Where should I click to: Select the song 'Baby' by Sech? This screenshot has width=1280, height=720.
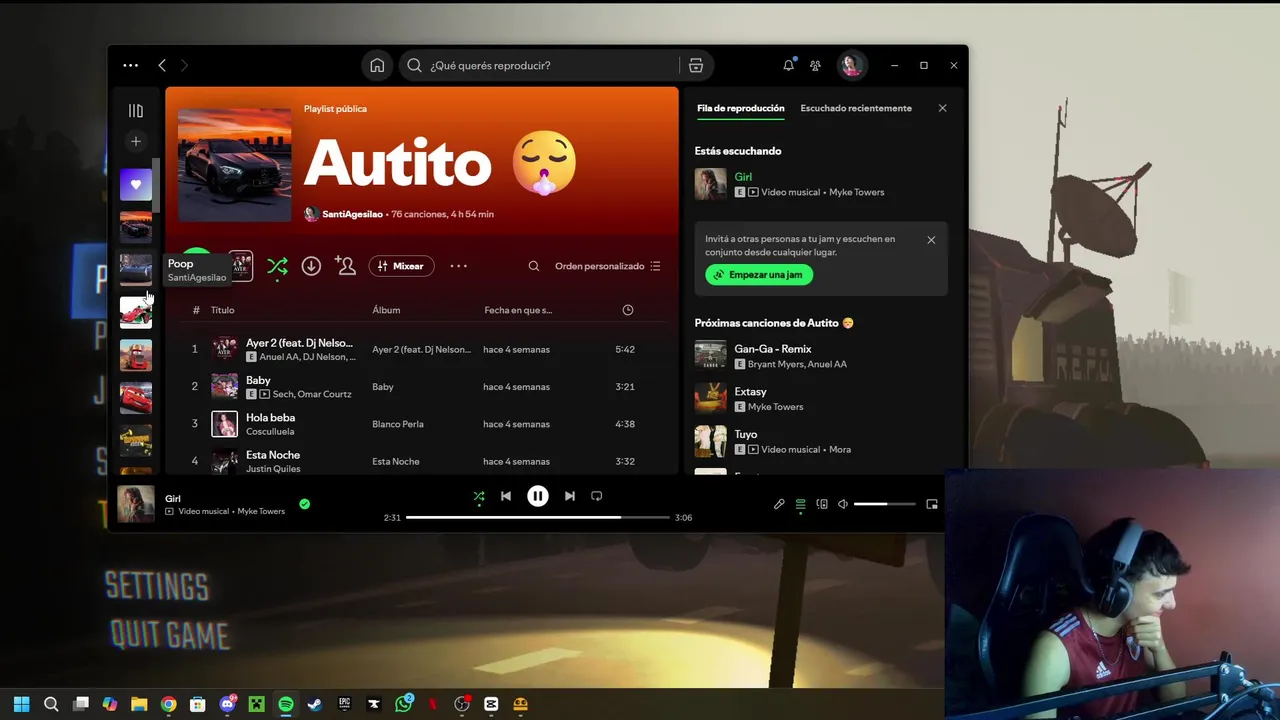[x=420, y=386]
